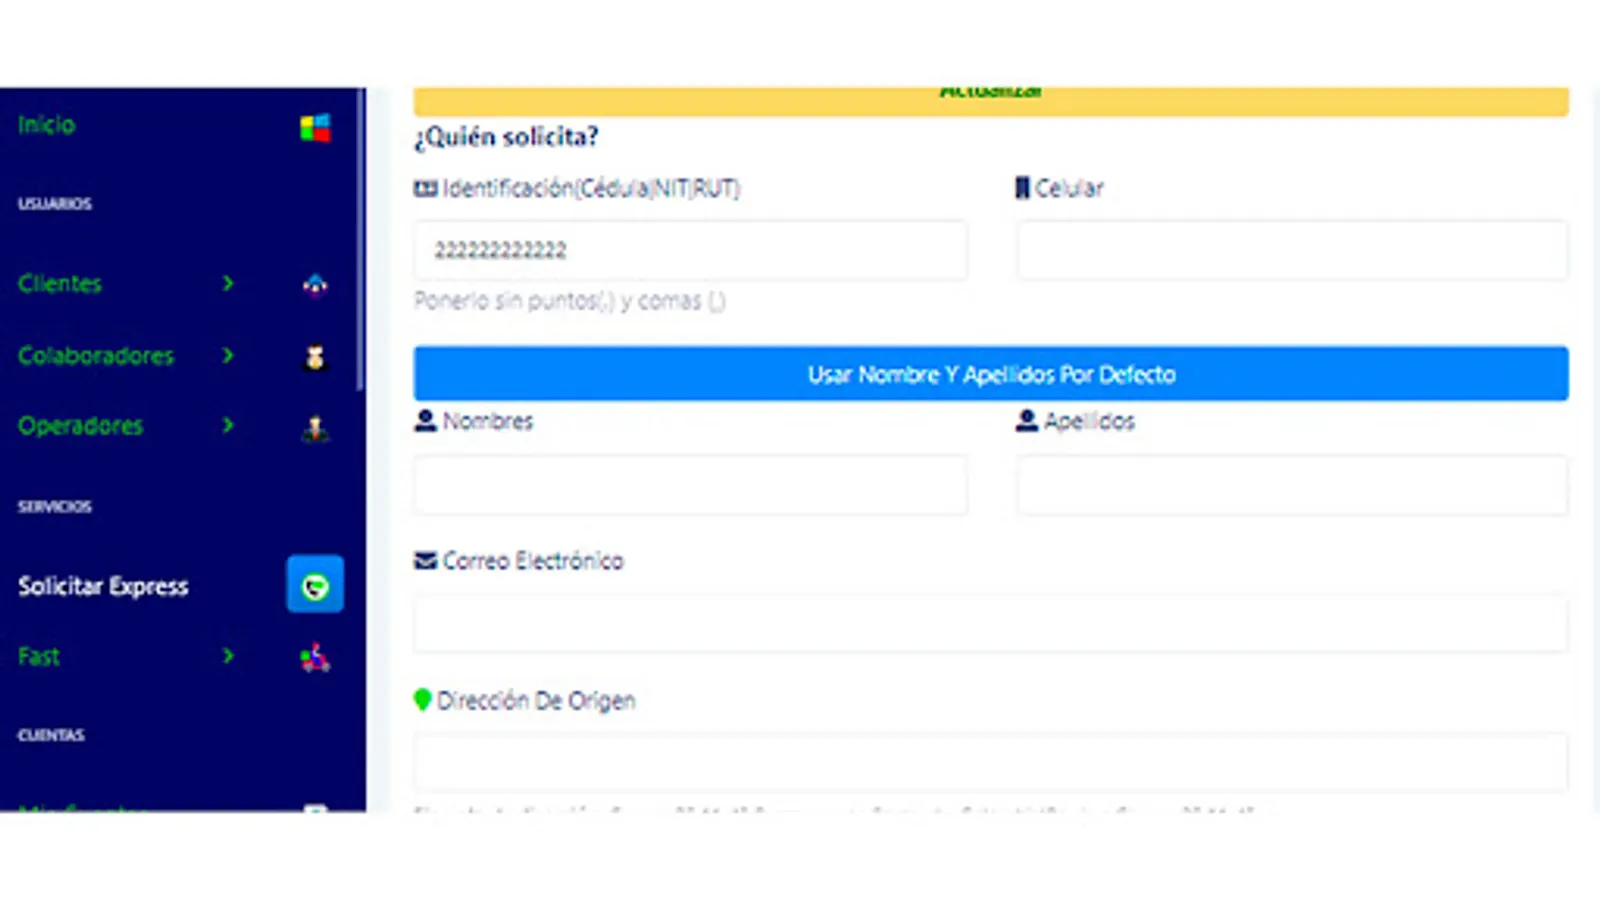The image size is (1600, 900).
Task: Click the SERVICIOS section label
Action: coord(55,507)
